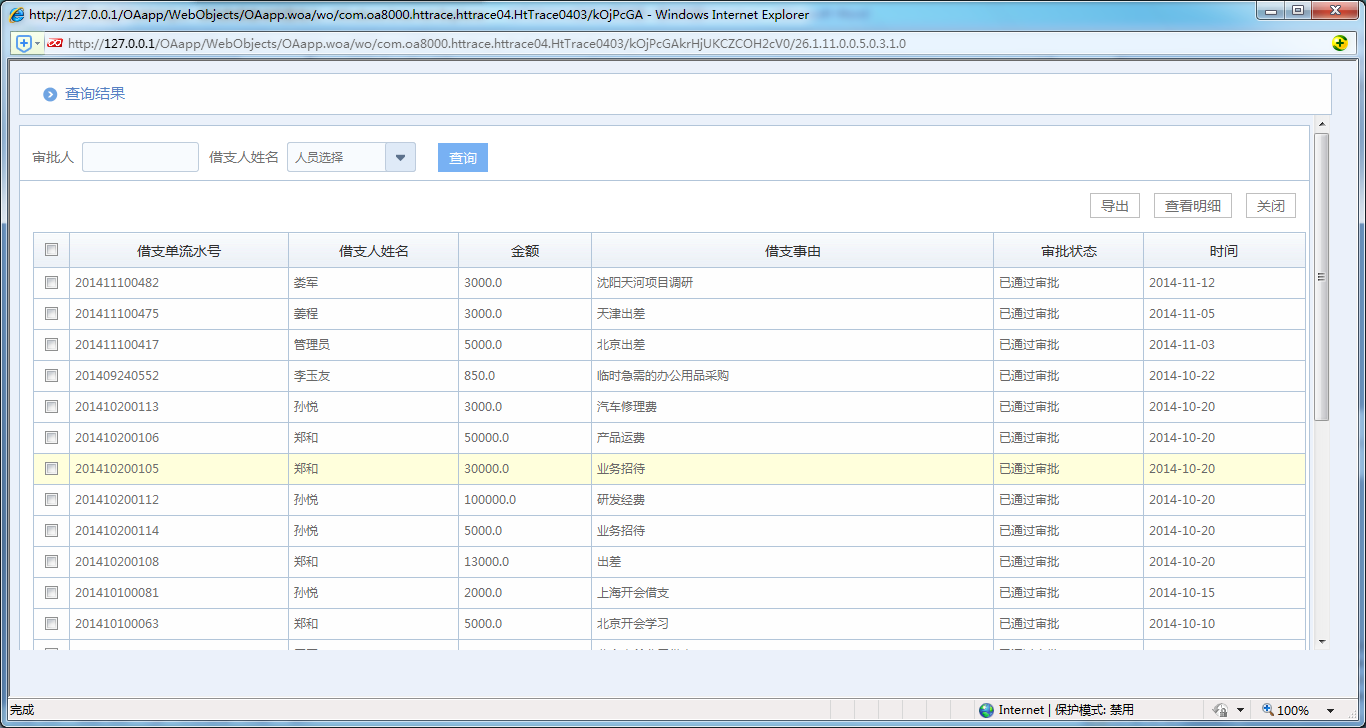Viewport: 1366px width, 728px height.
Task: Click the privacy lock icon in status bar
Action: [1220, 710]
